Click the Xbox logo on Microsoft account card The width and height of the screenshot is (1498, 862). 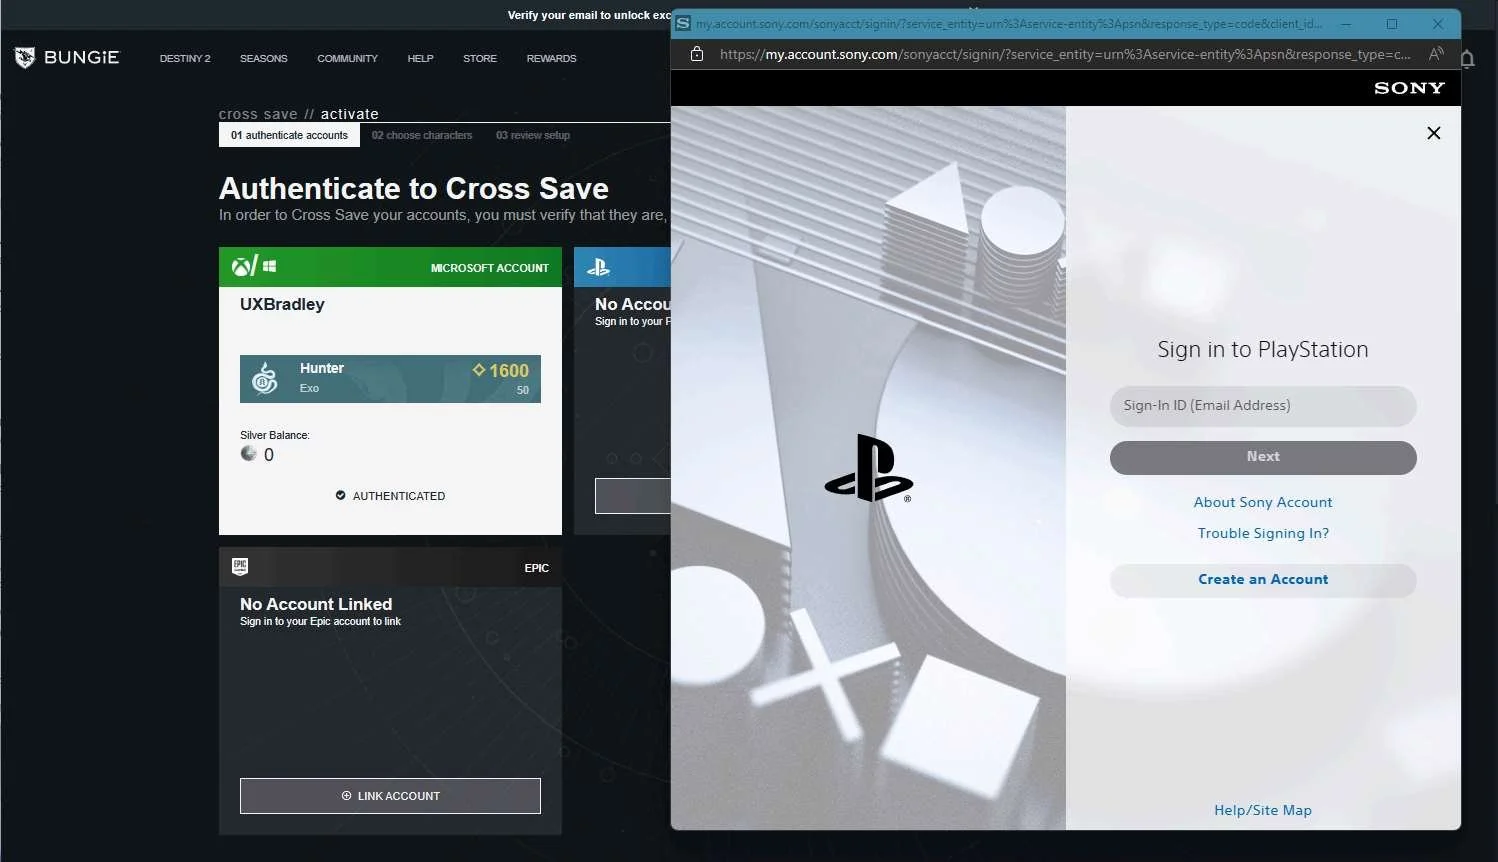[241, 267]
